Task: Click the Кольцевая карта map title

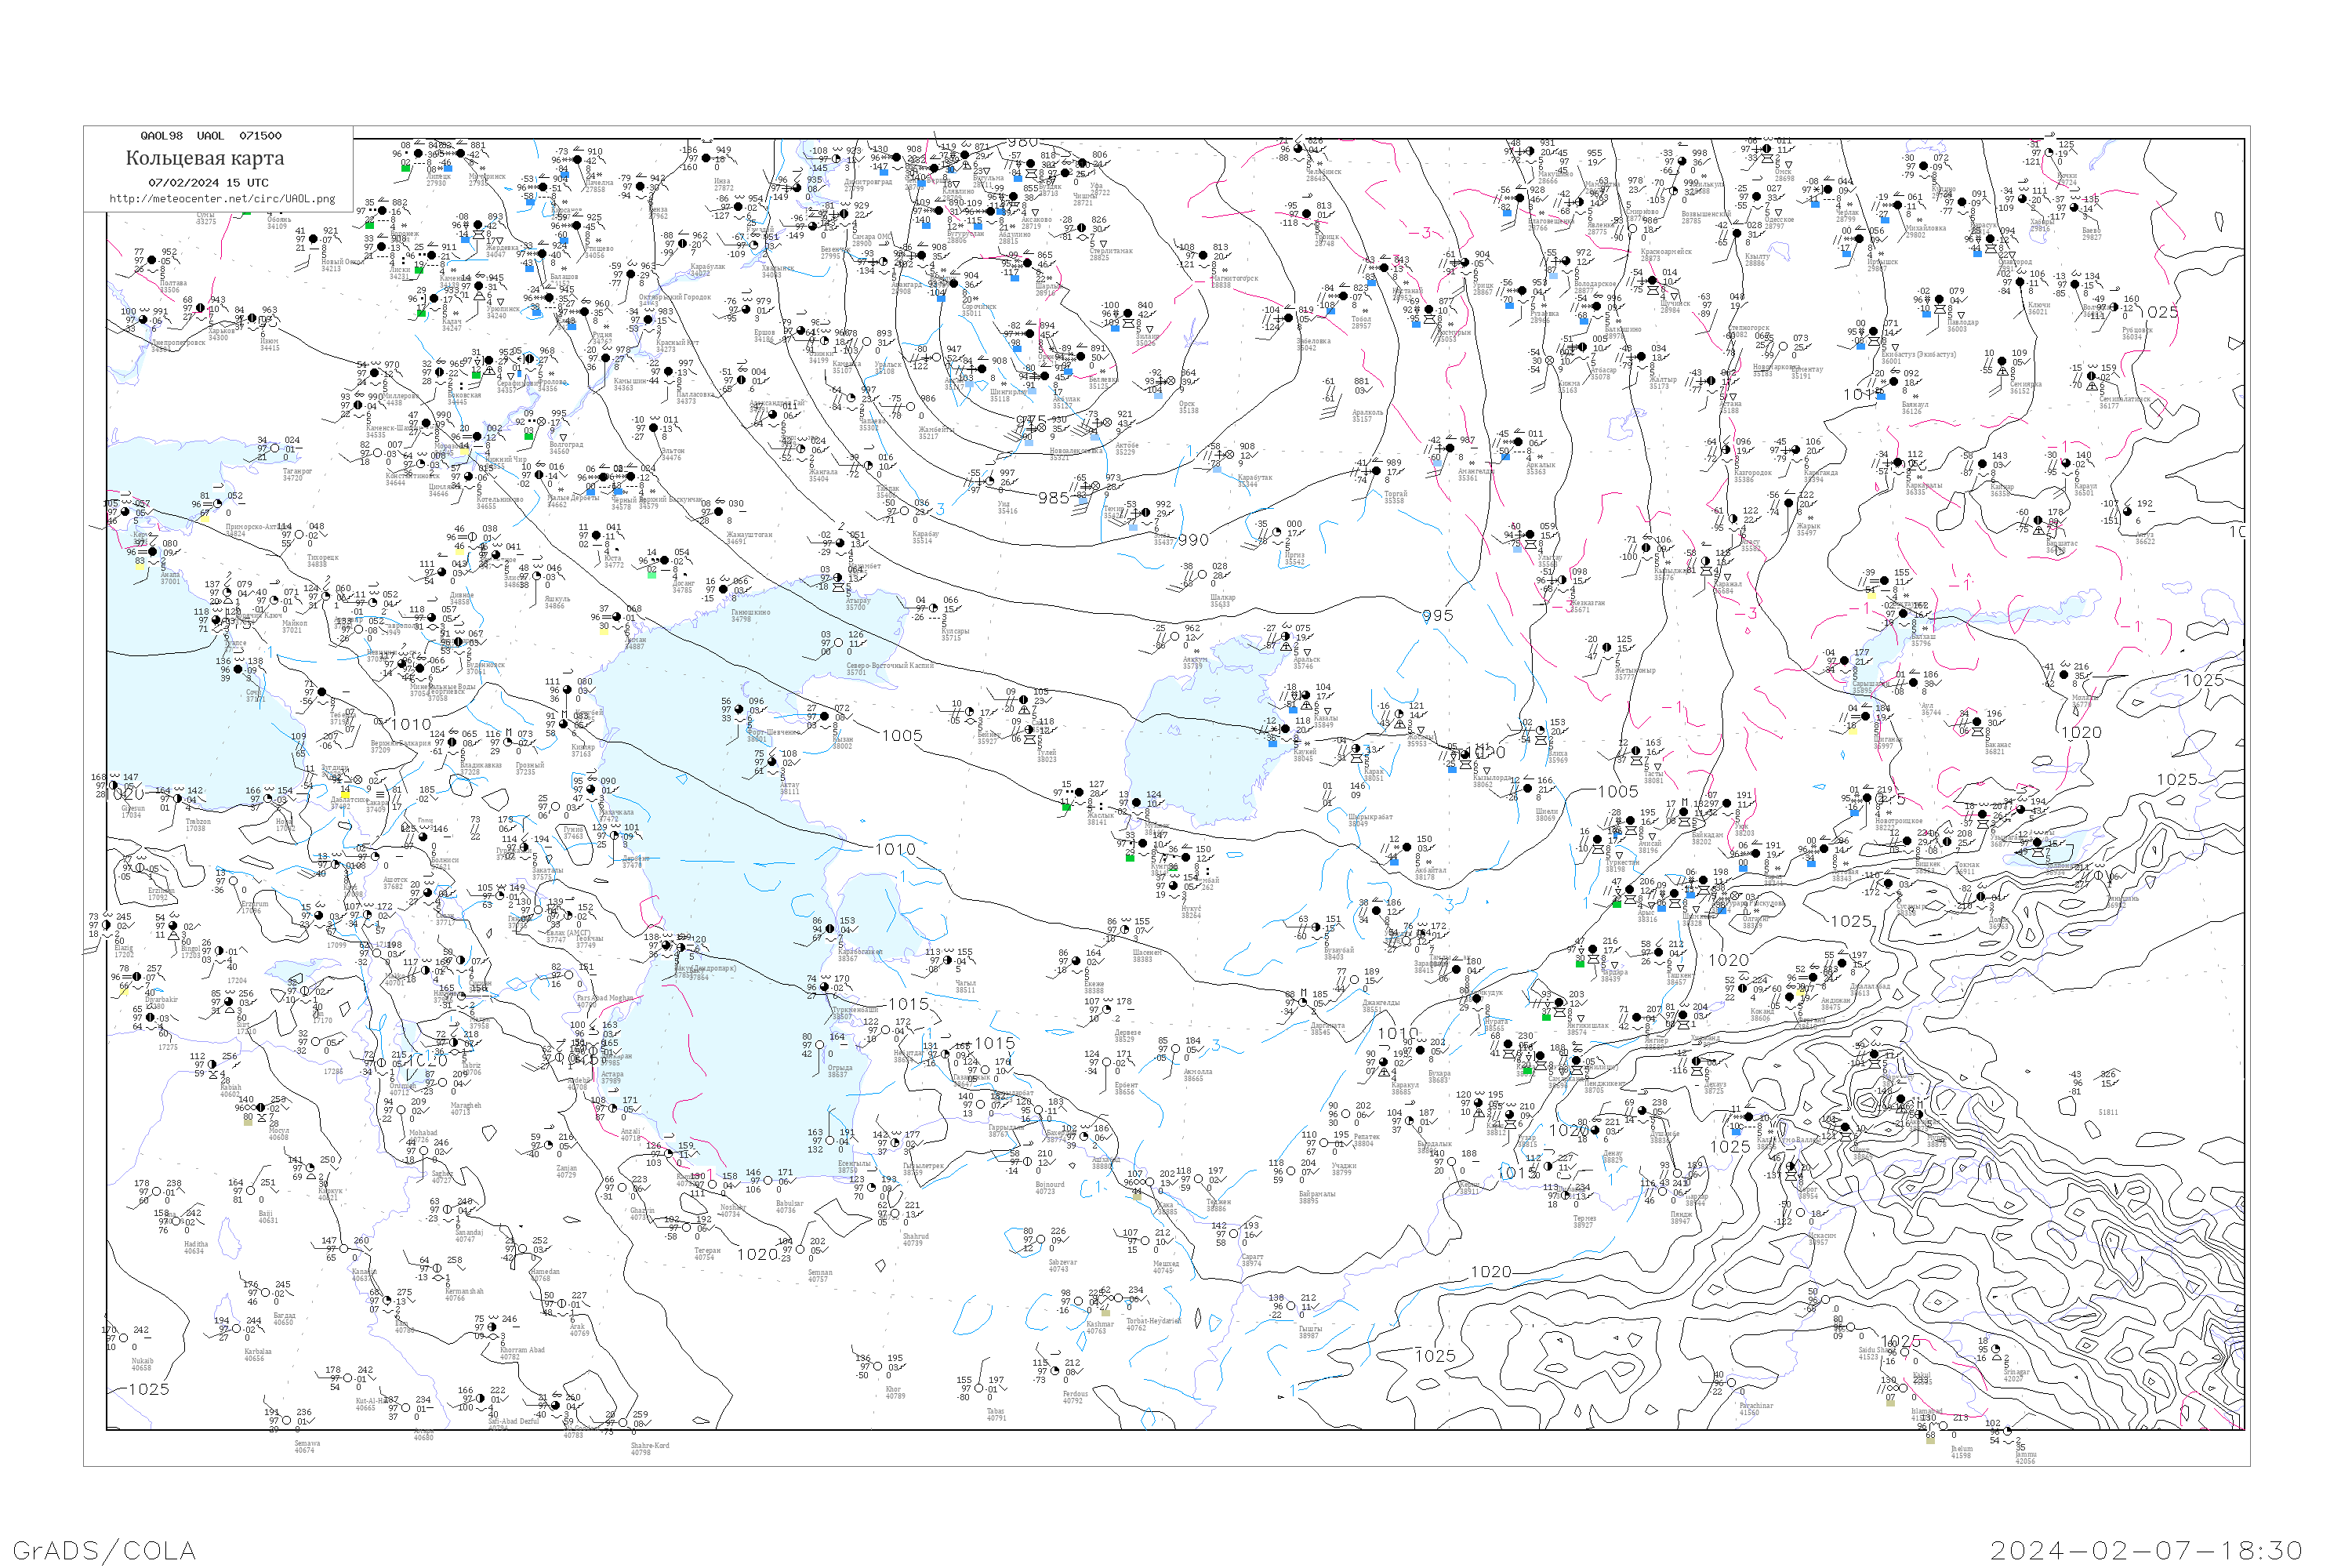Action: [205, 158]
